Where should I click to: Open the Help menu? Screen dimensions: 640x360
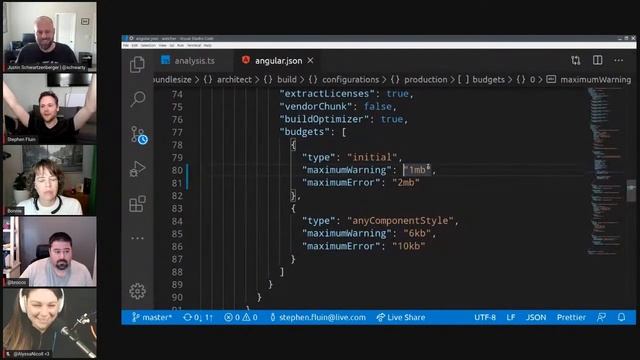[x=207, y=45]
